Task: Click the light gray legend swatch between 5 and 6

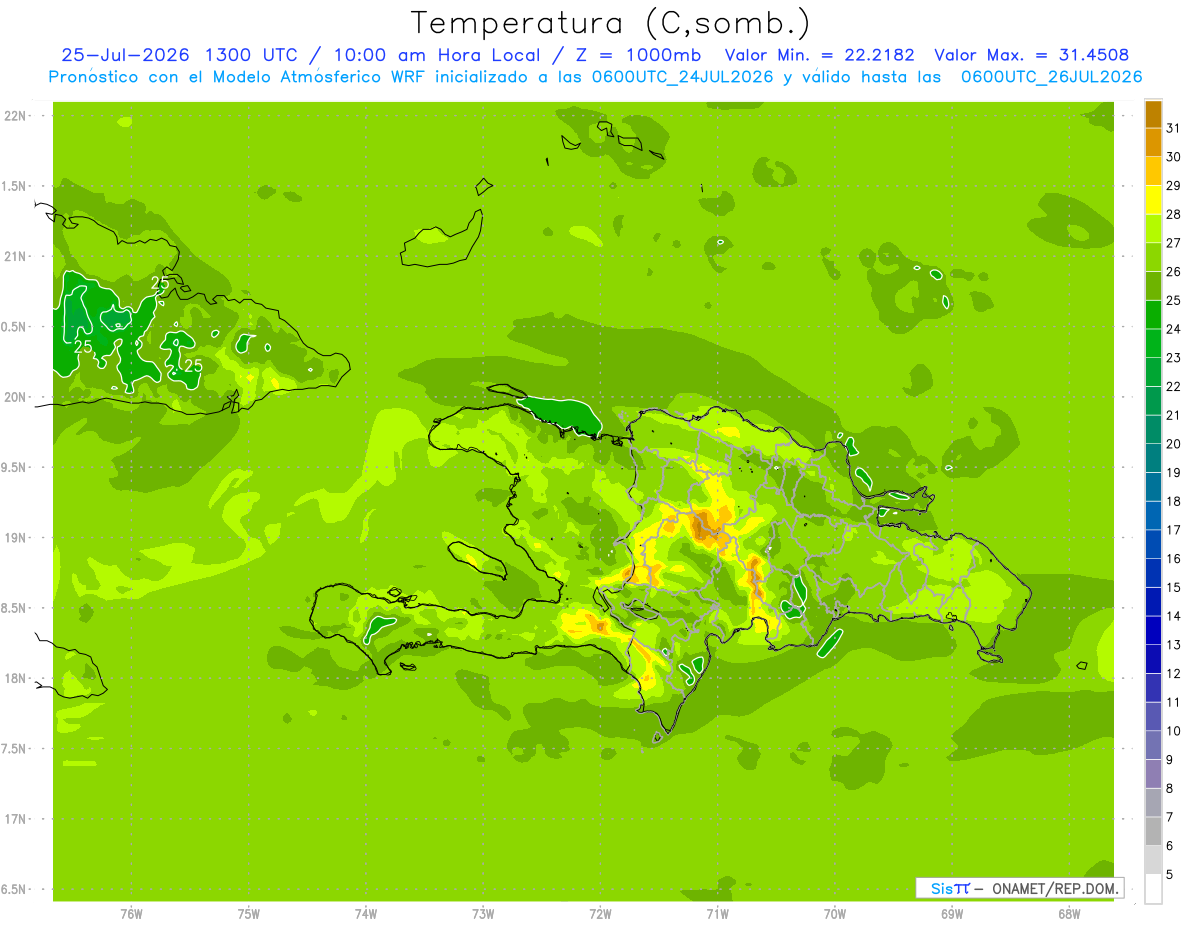Action: click(x=1153, y=860)
